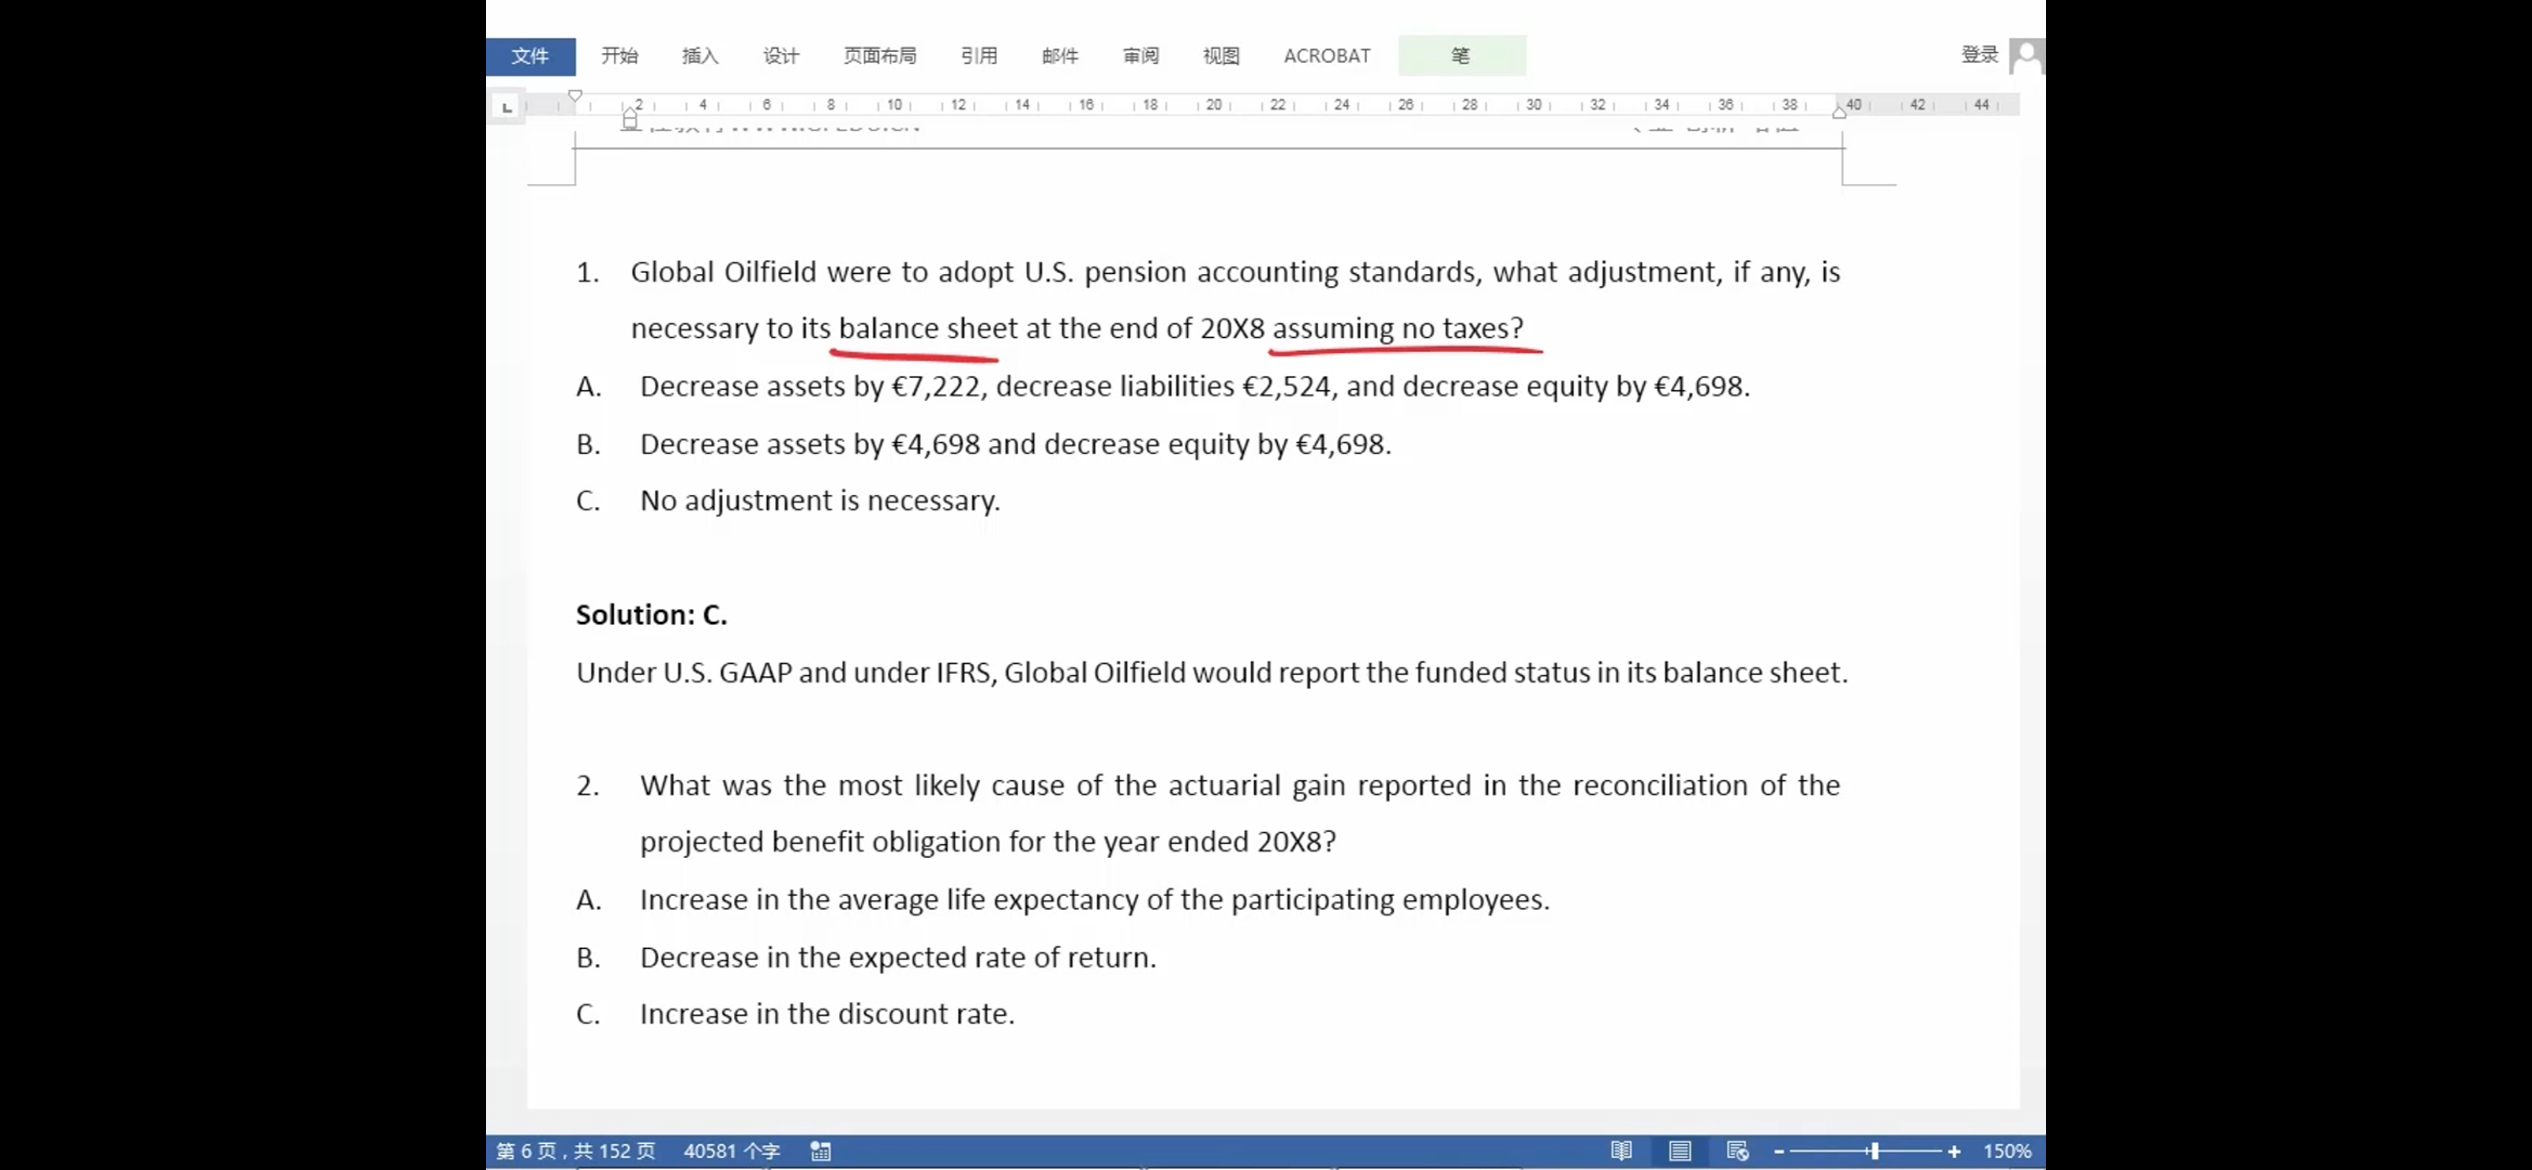Click the zoom out minus icon
The image size is (2532, 1170).
1779,1152
